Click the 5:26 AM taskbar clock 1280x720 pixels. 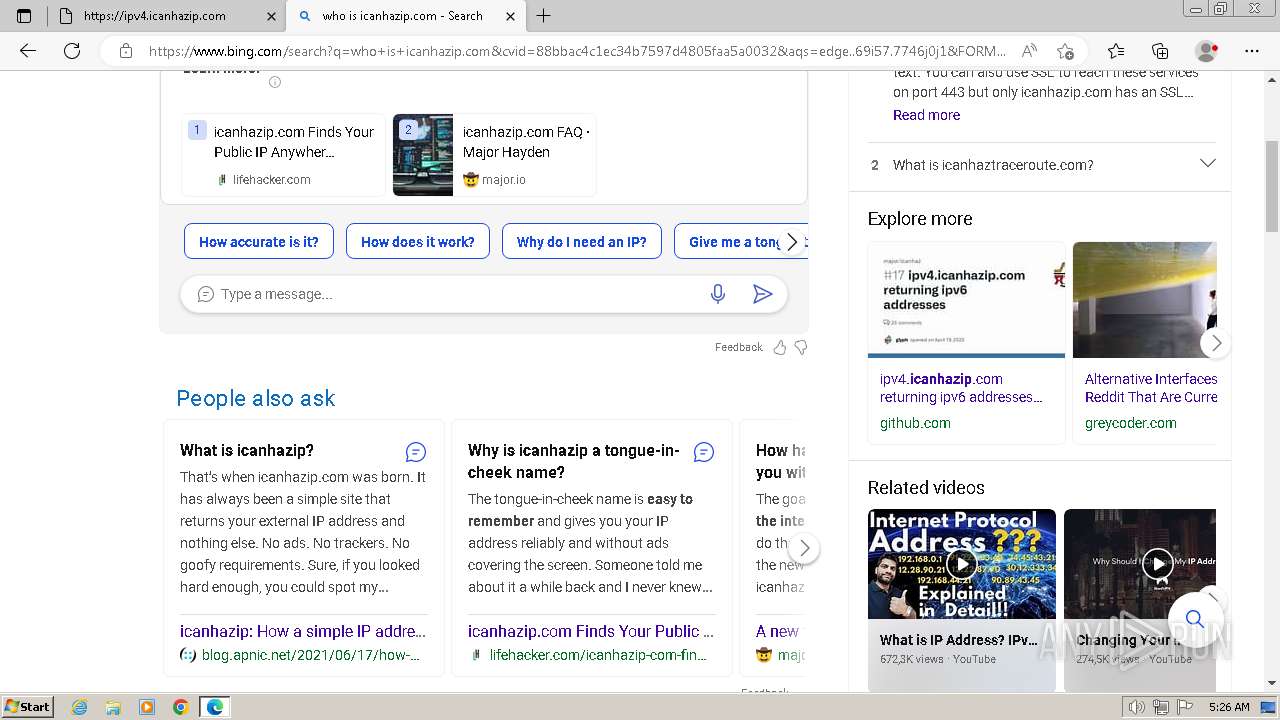click(x=1228, y=707)
